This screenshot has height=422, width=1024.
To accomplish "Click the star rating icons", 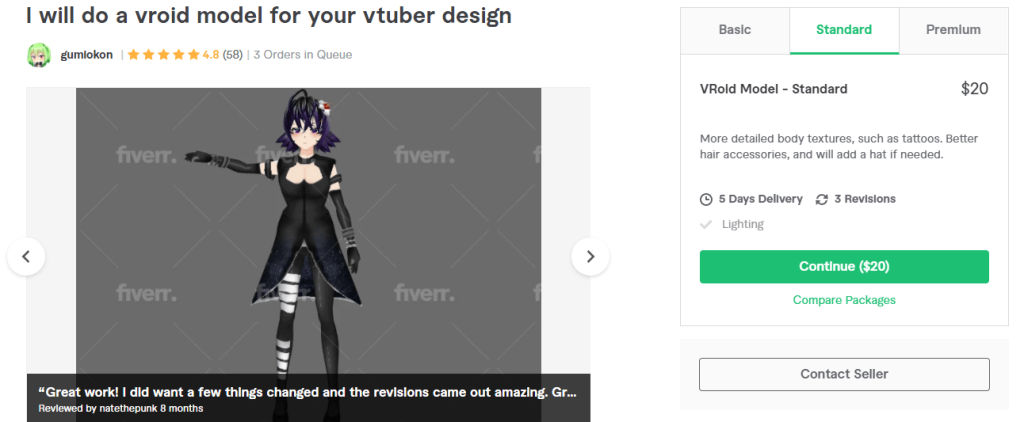I will tap(163, 55).
